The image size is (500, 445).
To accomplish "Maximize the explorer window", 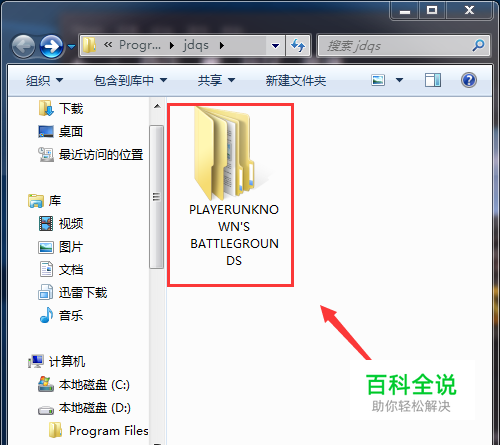I will (x=432, y=11).
